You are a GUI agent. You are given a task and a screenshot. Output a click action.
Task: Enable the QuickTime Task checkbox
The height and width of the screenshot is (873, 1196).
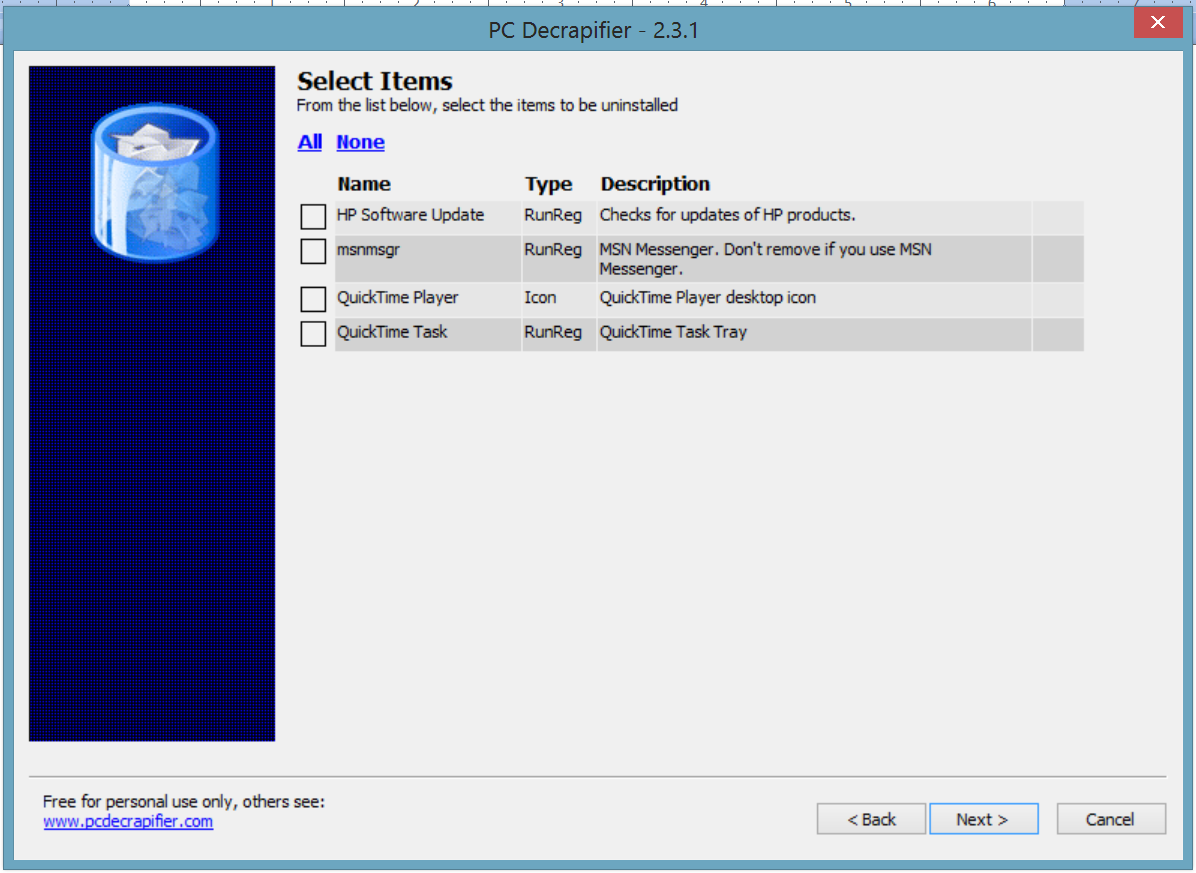pyautogui.click(x=313, y=333)
